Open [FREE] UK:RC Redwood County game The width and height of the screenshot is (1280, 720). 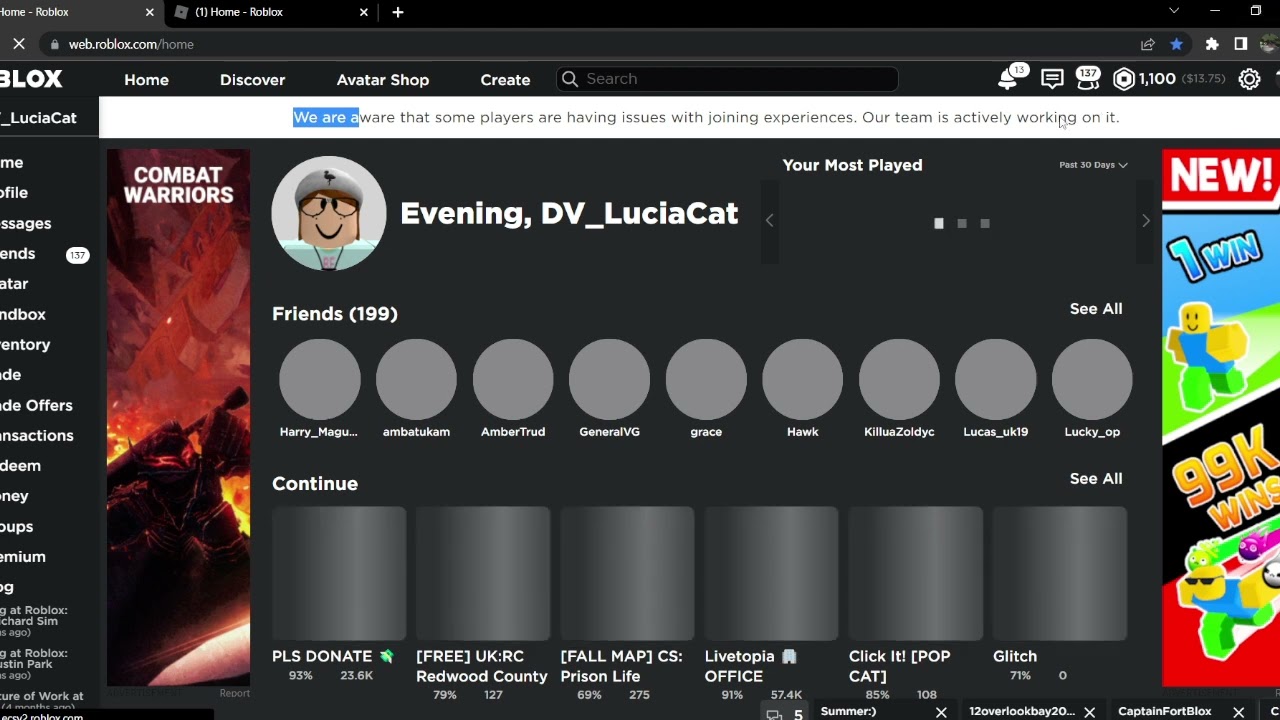point(482,666)
